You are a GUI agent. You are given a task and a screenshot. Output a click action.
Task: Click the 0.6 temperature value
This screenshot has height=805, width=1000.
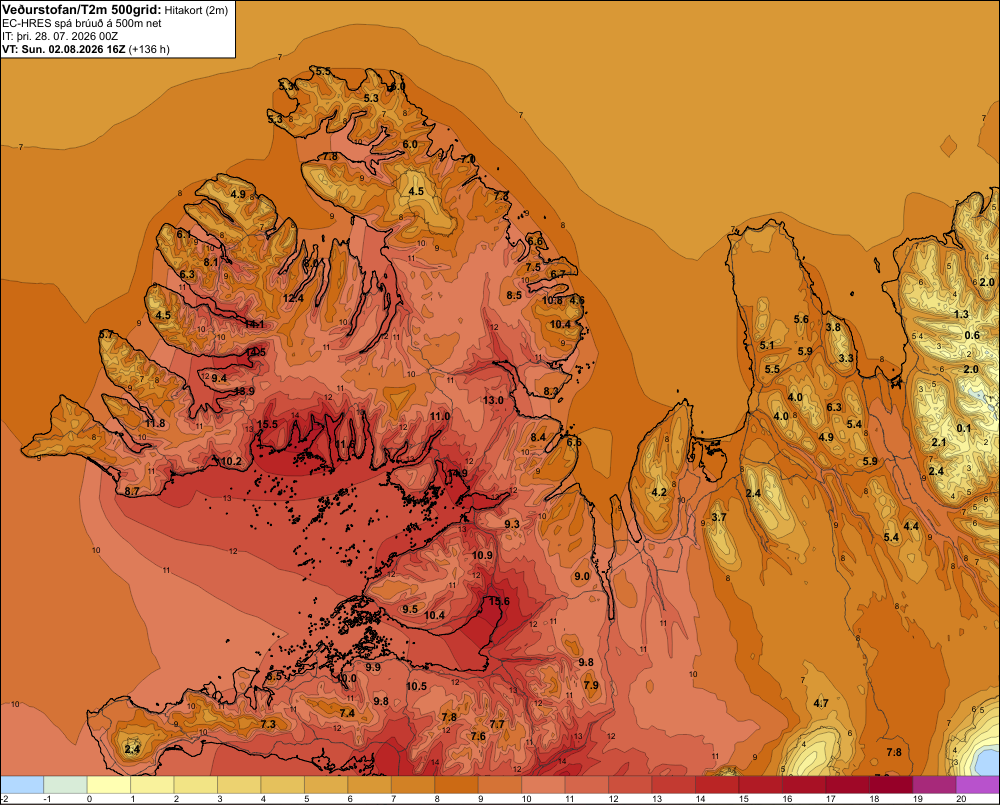pos(972,336)
